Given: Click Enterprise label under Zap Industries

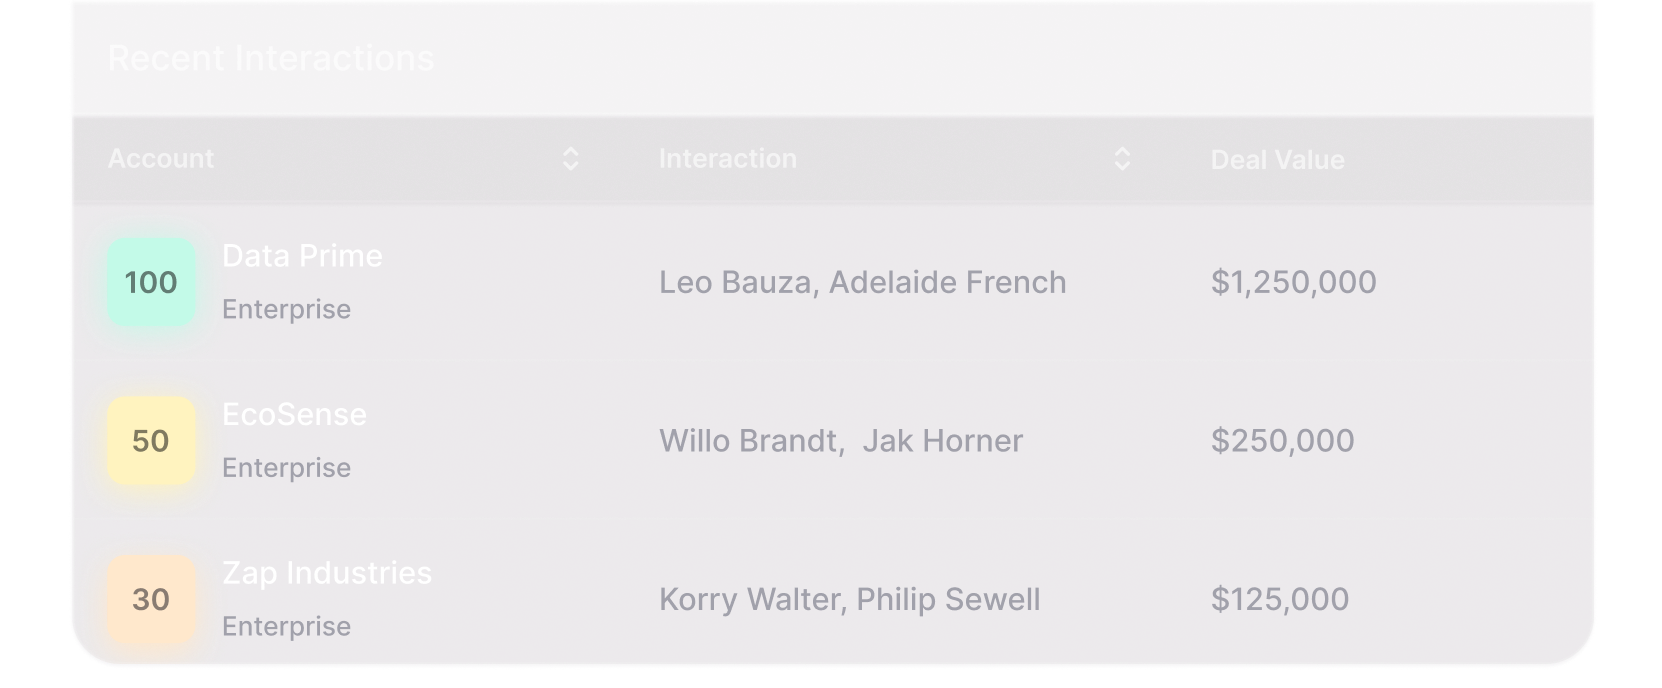Looking at the screenshot, I should pos(286,627).
